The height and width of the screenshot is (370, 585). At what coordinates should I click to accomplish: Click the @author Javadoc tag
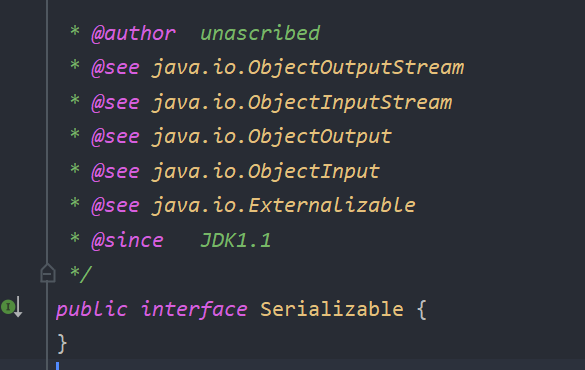tap(134, 34)
